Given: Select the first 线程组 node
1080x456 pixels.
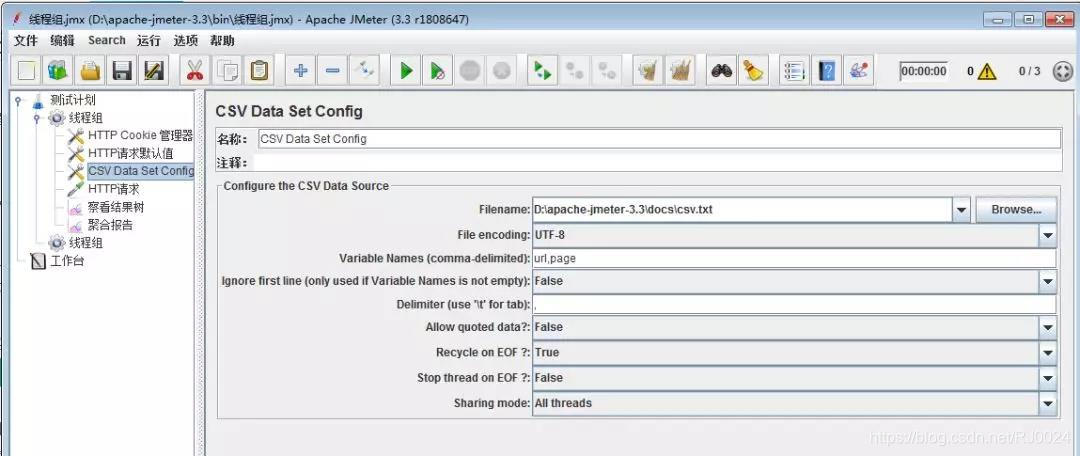Looking at the screenshot, I should click(86, 118).
